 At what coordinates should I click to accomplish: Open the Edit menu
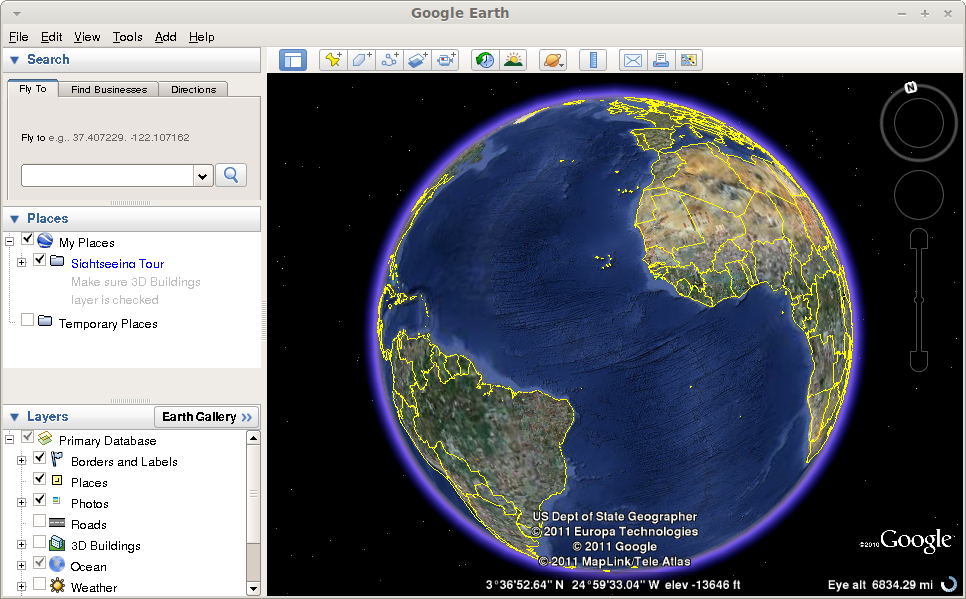[x=51, y=37]
